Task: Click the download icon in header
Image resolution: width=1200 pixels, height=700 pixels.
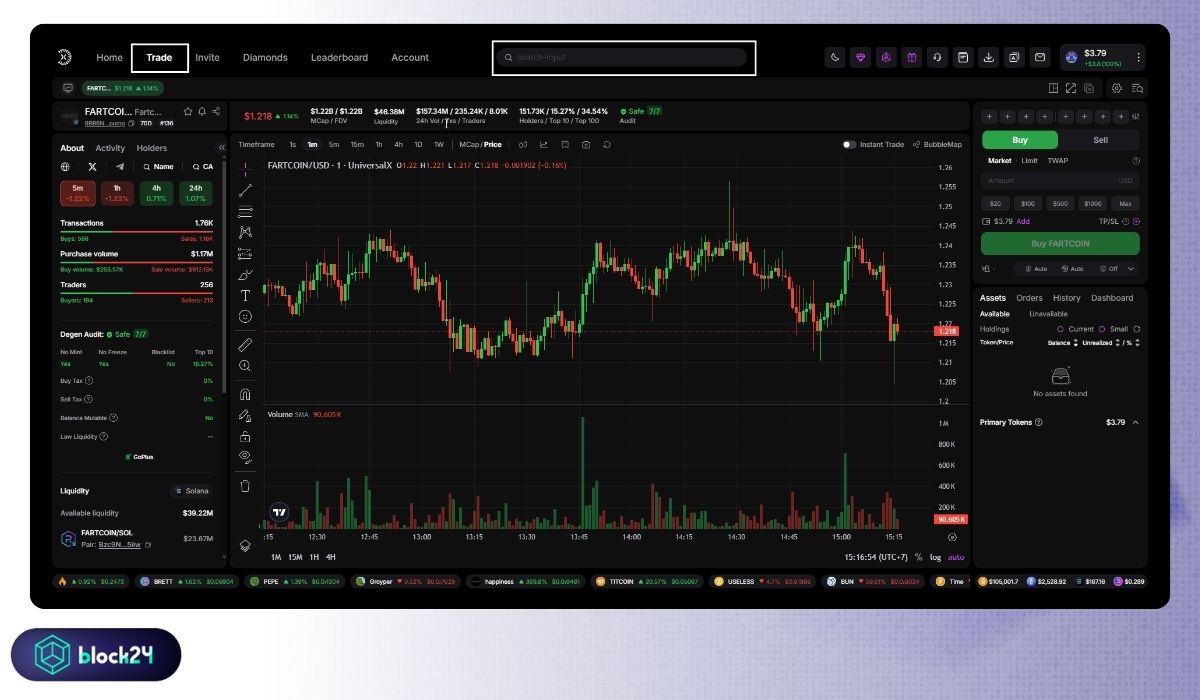Action: pos(988,57)
